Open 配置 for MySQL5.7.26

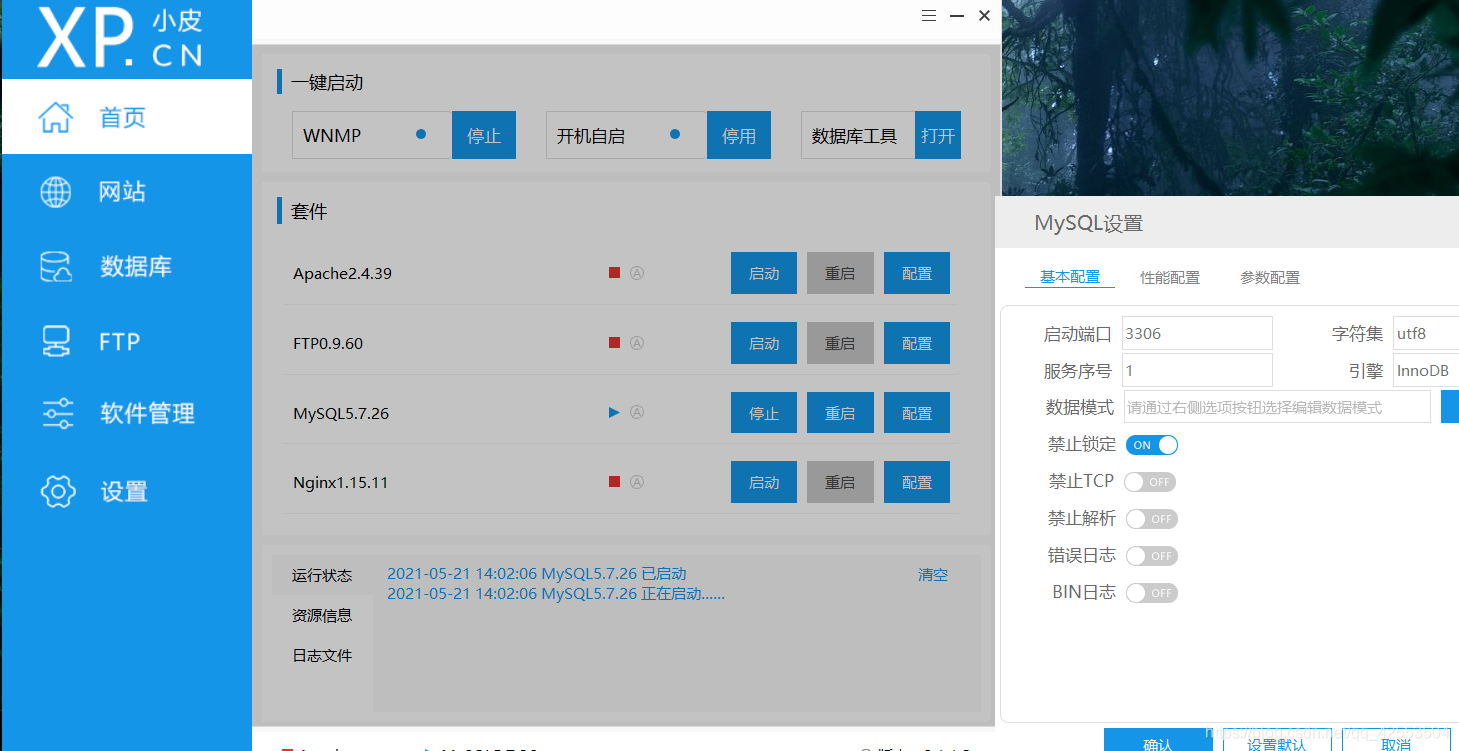tap(917, 413)
